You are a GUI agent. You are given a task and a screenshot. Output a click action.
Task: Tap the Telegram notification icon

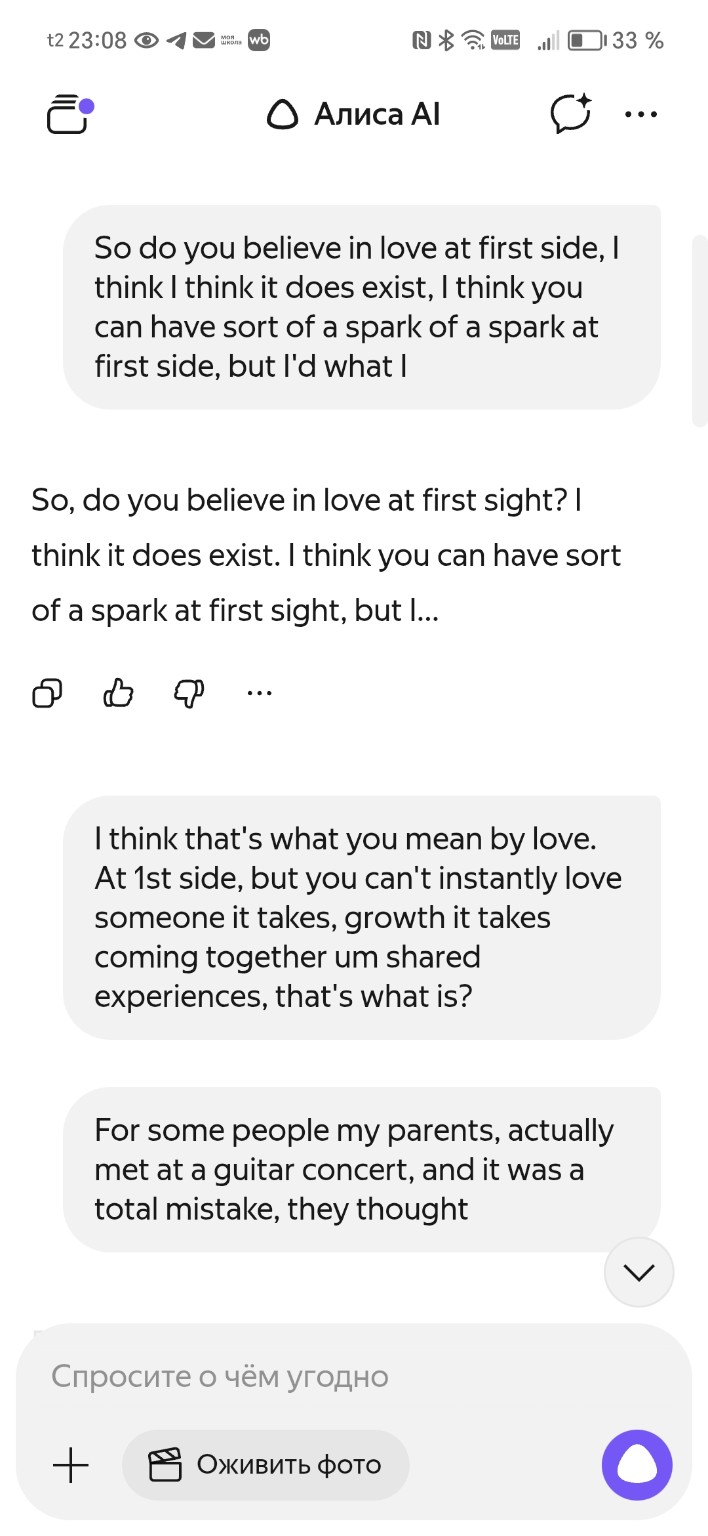pyautogui.click(x=177, y=40)
